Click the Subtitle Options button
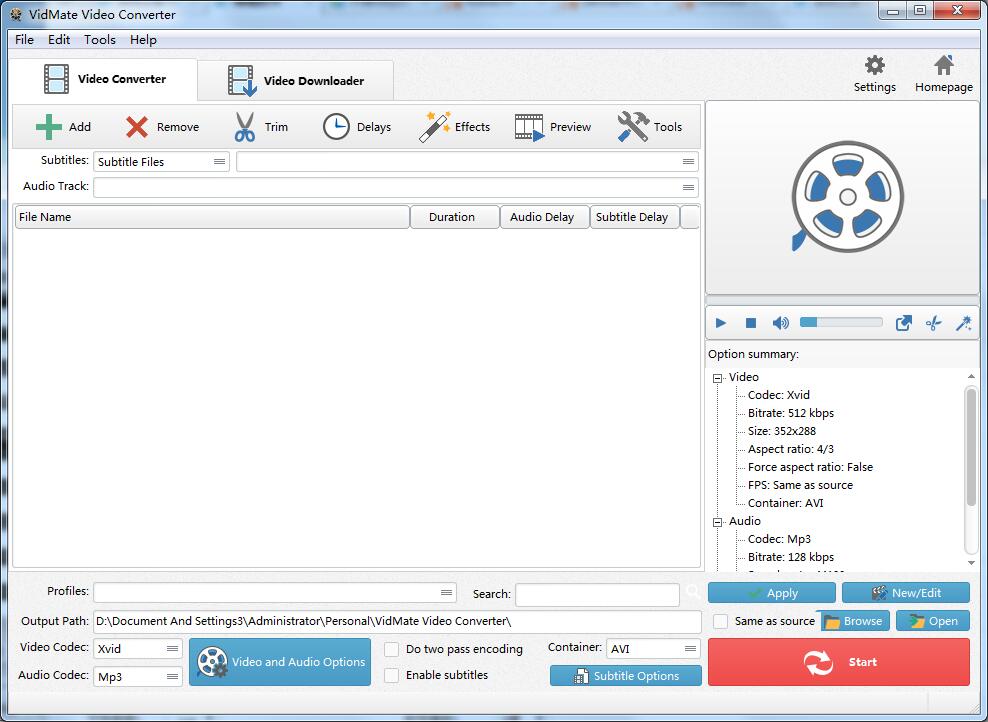This screenshot has height=722, width=988. tap(625, 675)
